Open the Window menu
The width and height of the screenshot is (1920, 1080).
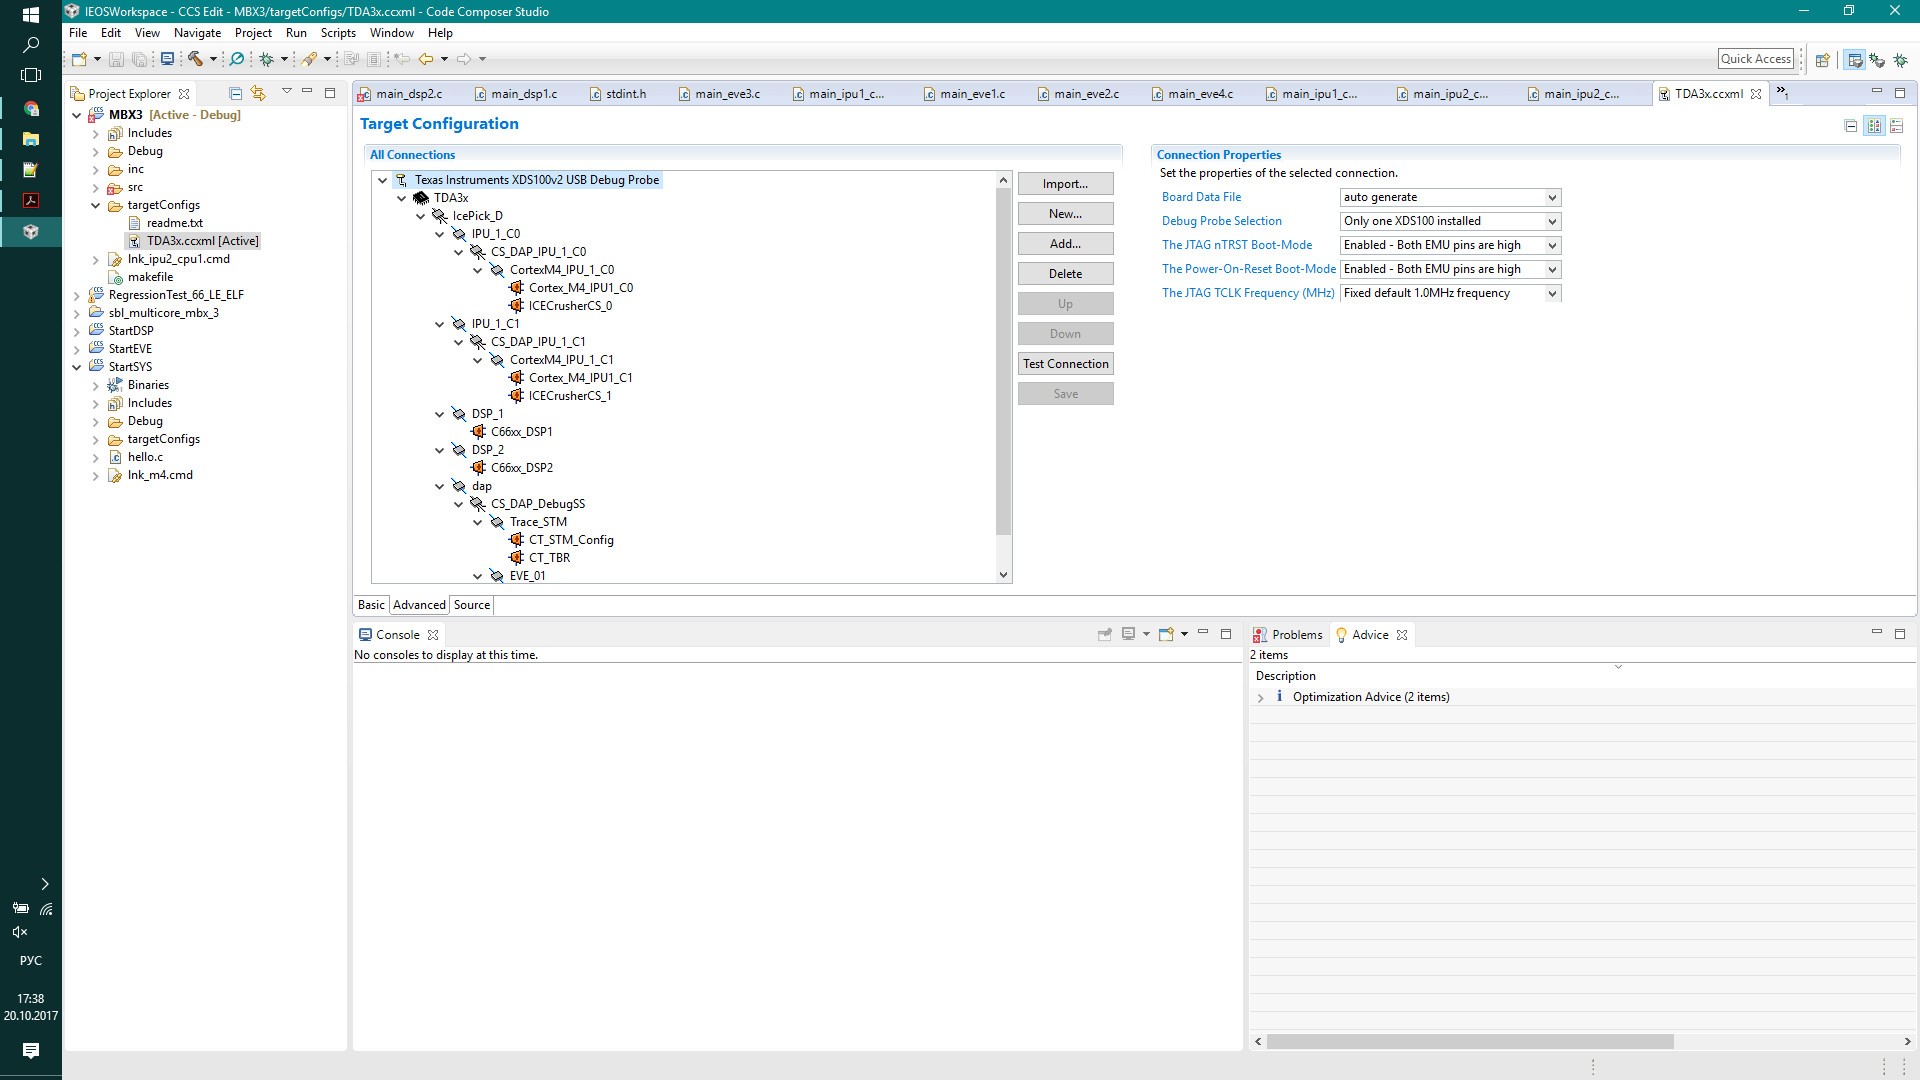(x=391, y=33)
